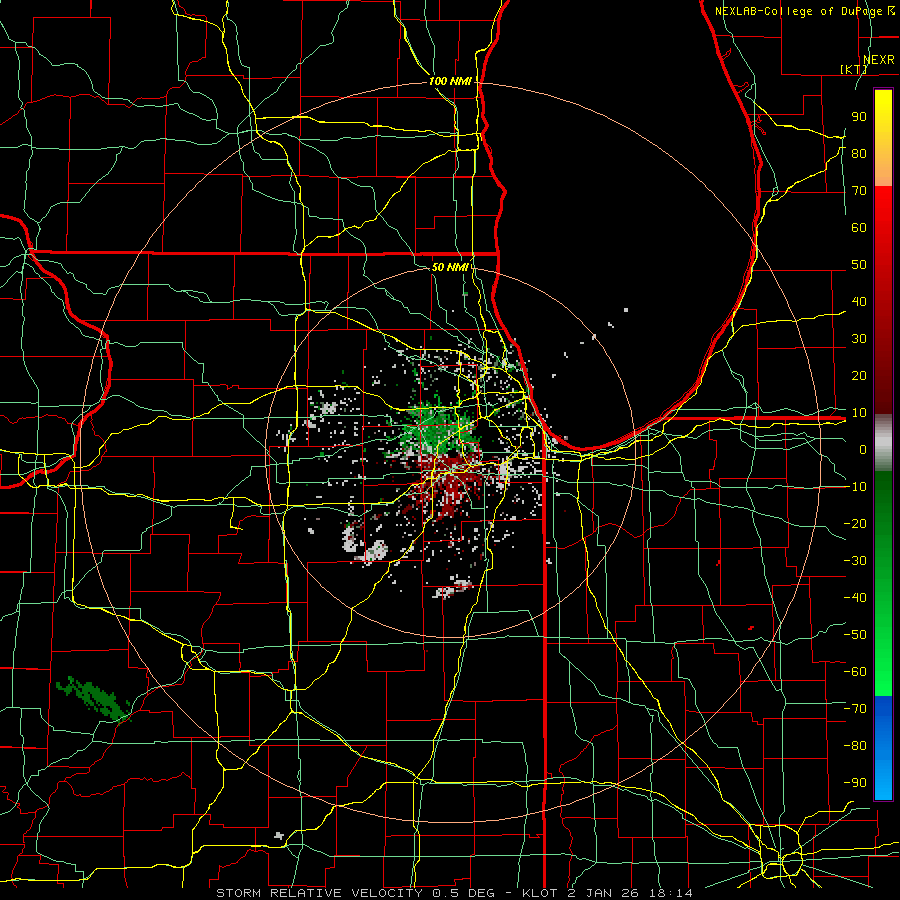Click the "NEXR" label at top right

[878, 59]
